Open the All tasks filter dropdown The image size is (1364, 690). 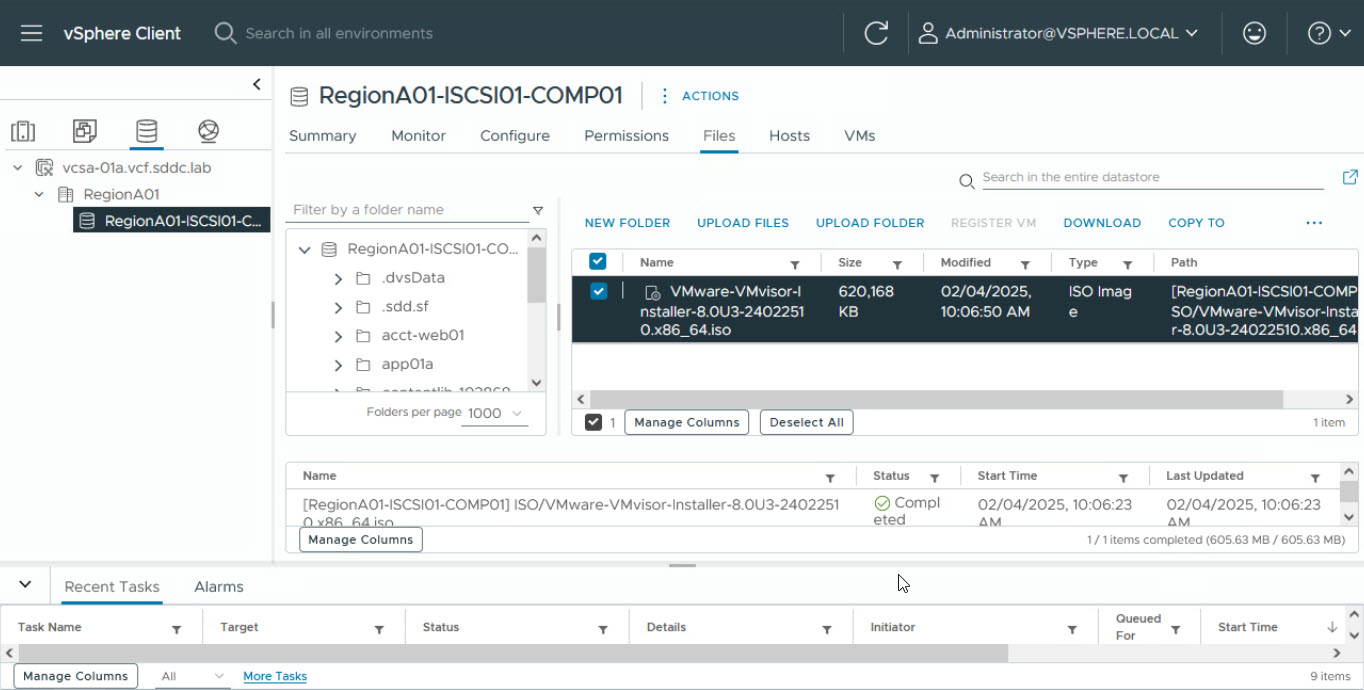(193, 676)
